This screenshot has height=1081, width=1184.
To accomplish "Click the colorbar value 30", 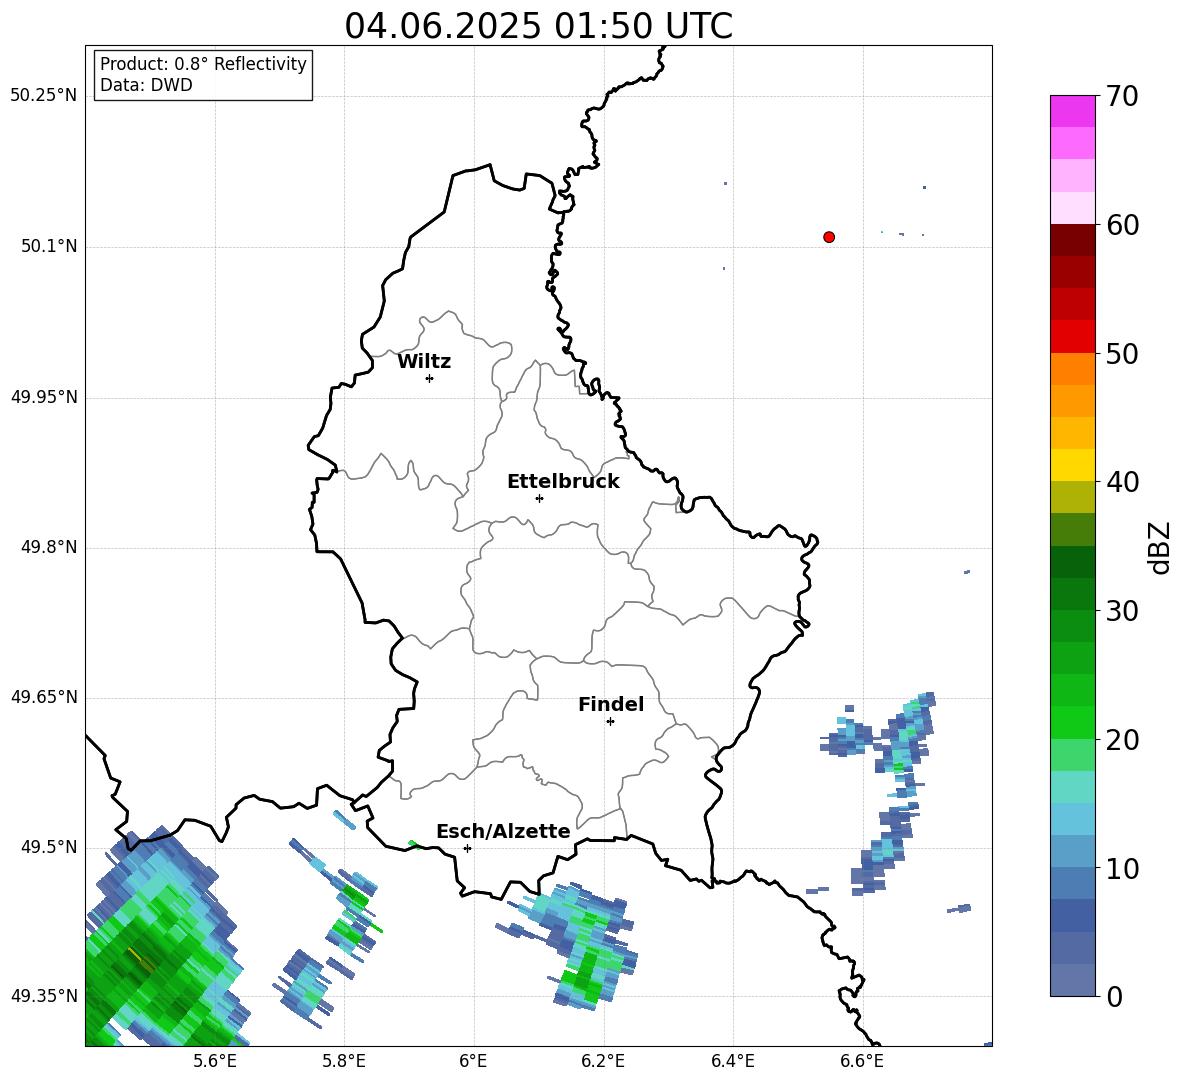I will click(1122, 611).
